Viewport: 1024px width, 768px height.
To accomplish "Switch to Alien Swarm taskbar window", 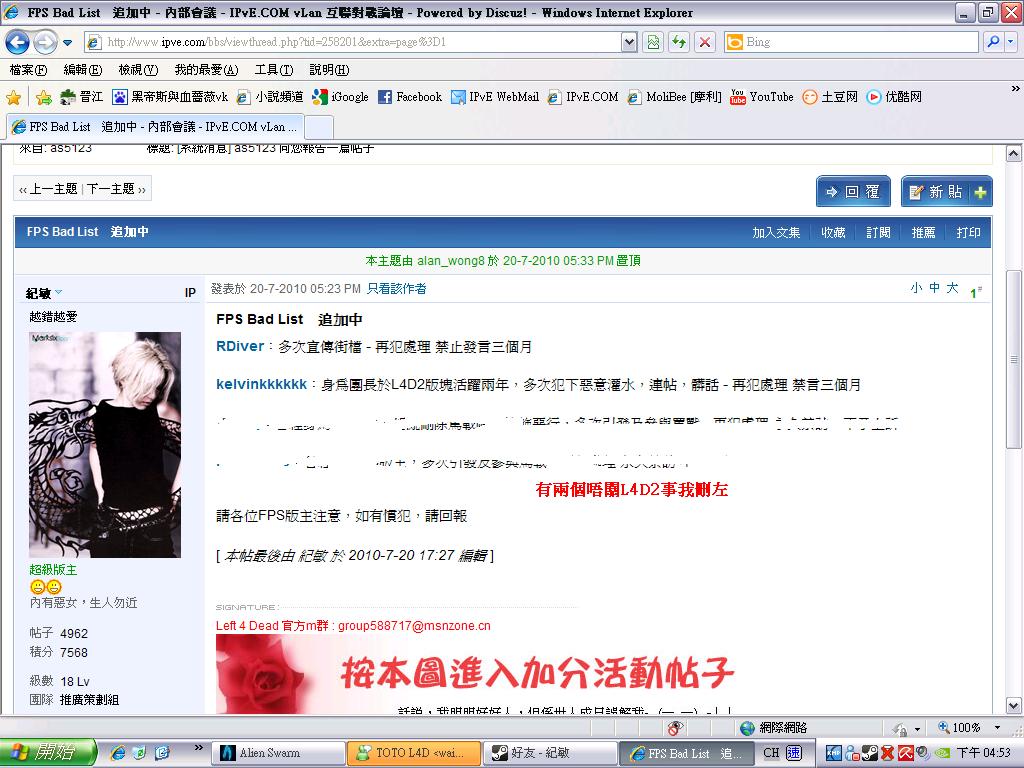I will pyautogui.click(x=278, y=753).
